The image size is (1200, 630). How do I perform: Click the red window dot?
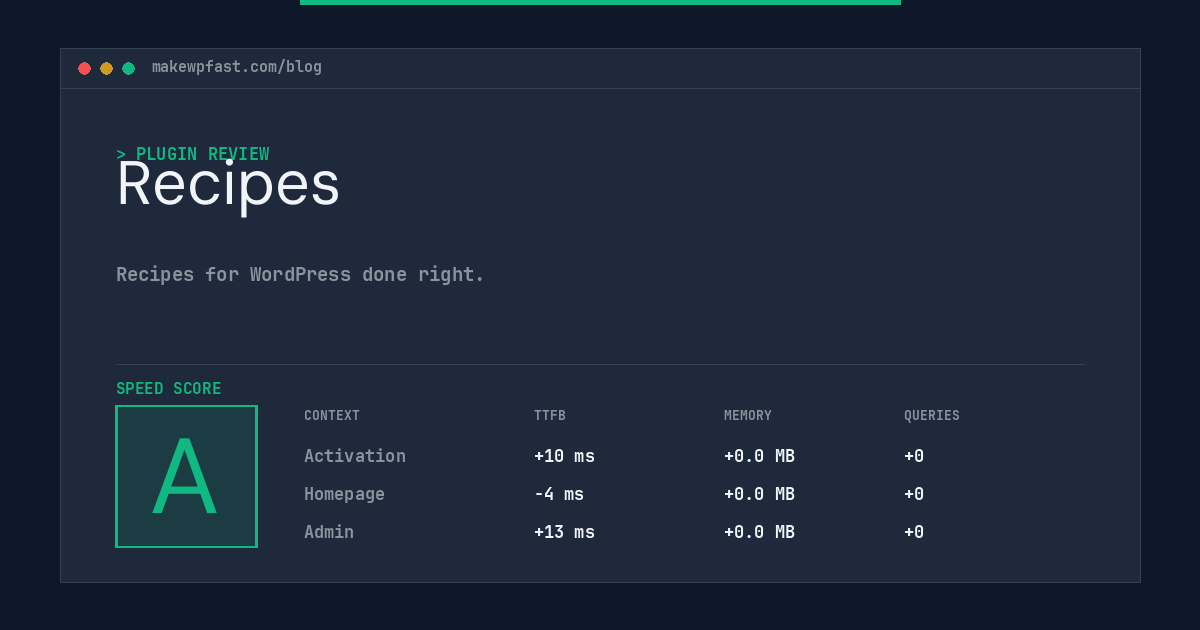(x=84, y=68)
